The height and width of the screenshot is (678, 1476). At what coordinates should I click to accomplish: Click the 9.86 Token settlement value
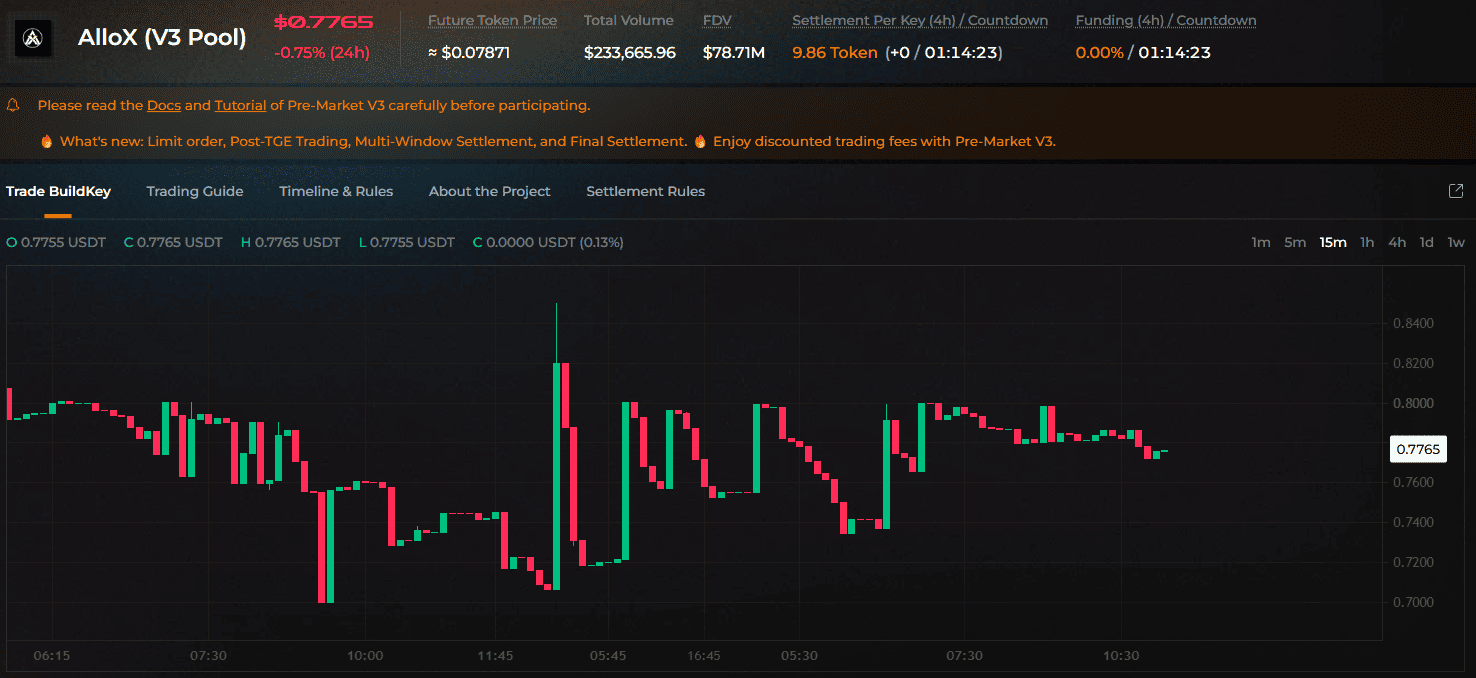pyautogui.click(x=835, y=52)
